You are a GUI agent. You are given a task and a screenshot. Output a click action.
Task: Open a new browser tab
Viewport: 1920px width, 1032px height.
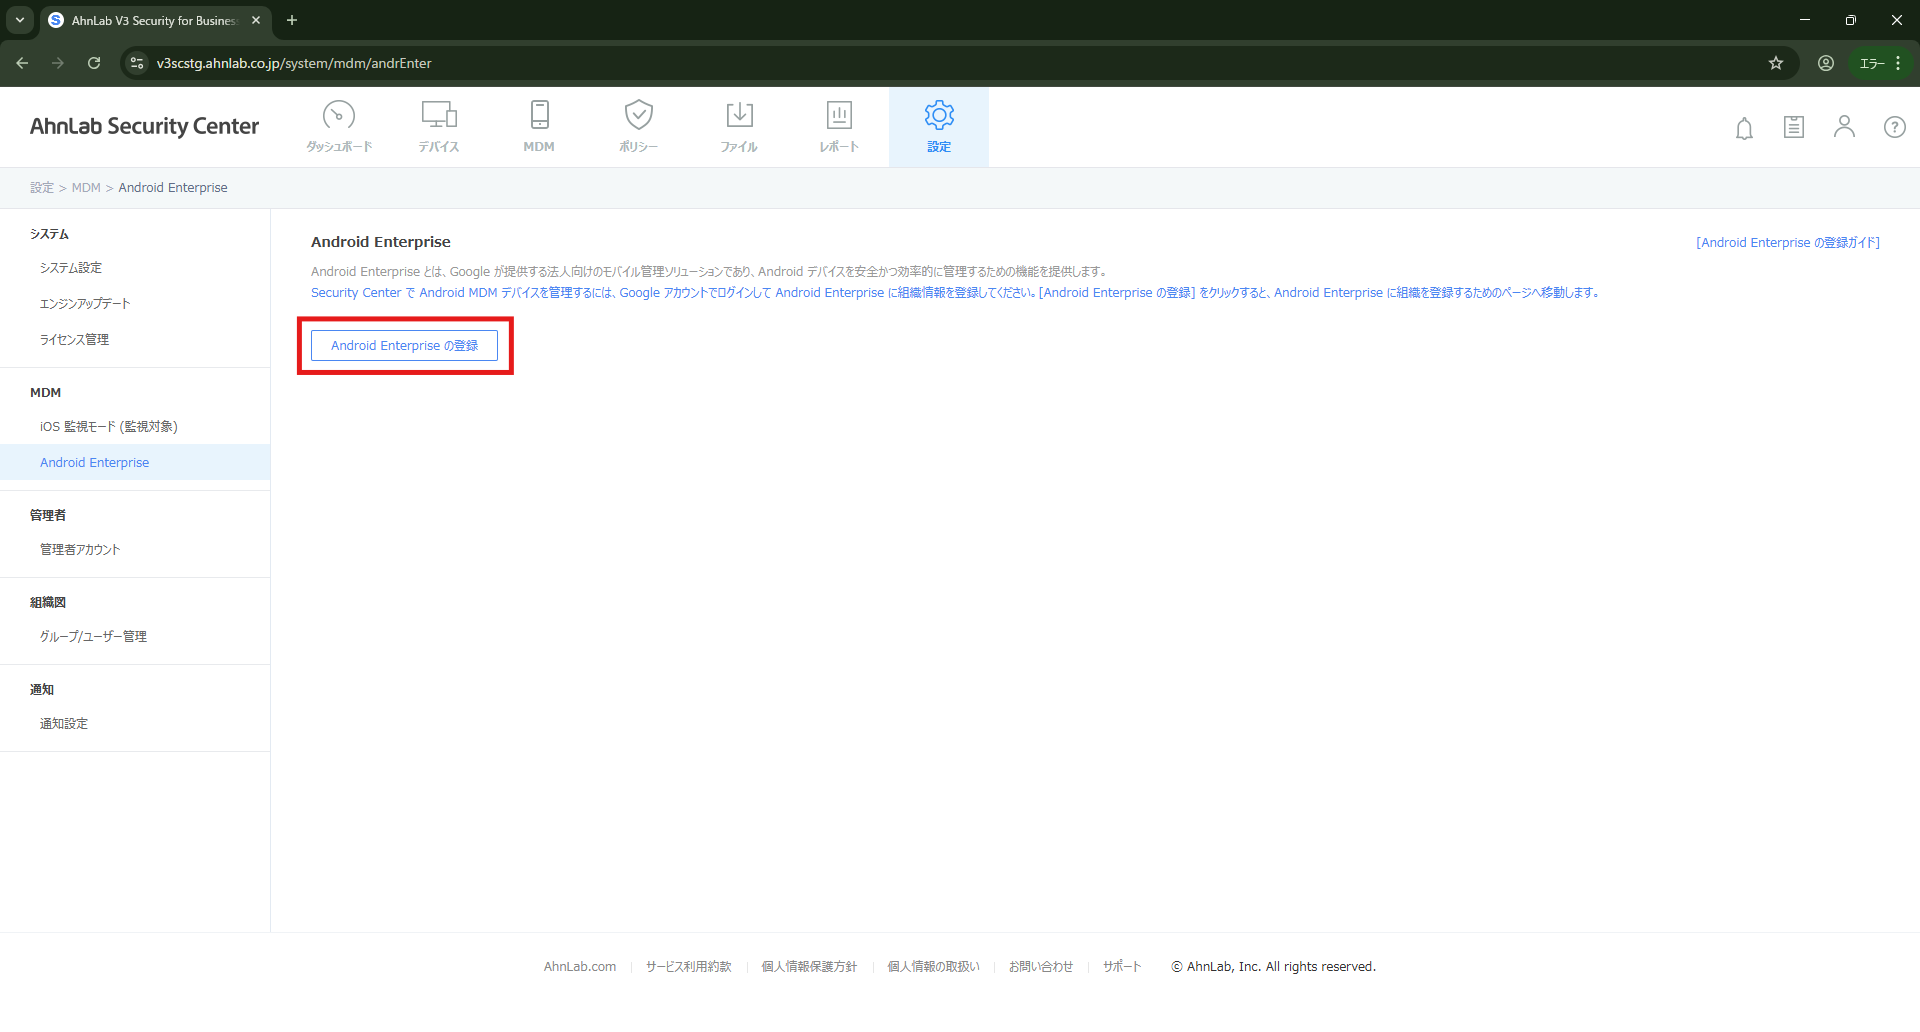[292, 20]
